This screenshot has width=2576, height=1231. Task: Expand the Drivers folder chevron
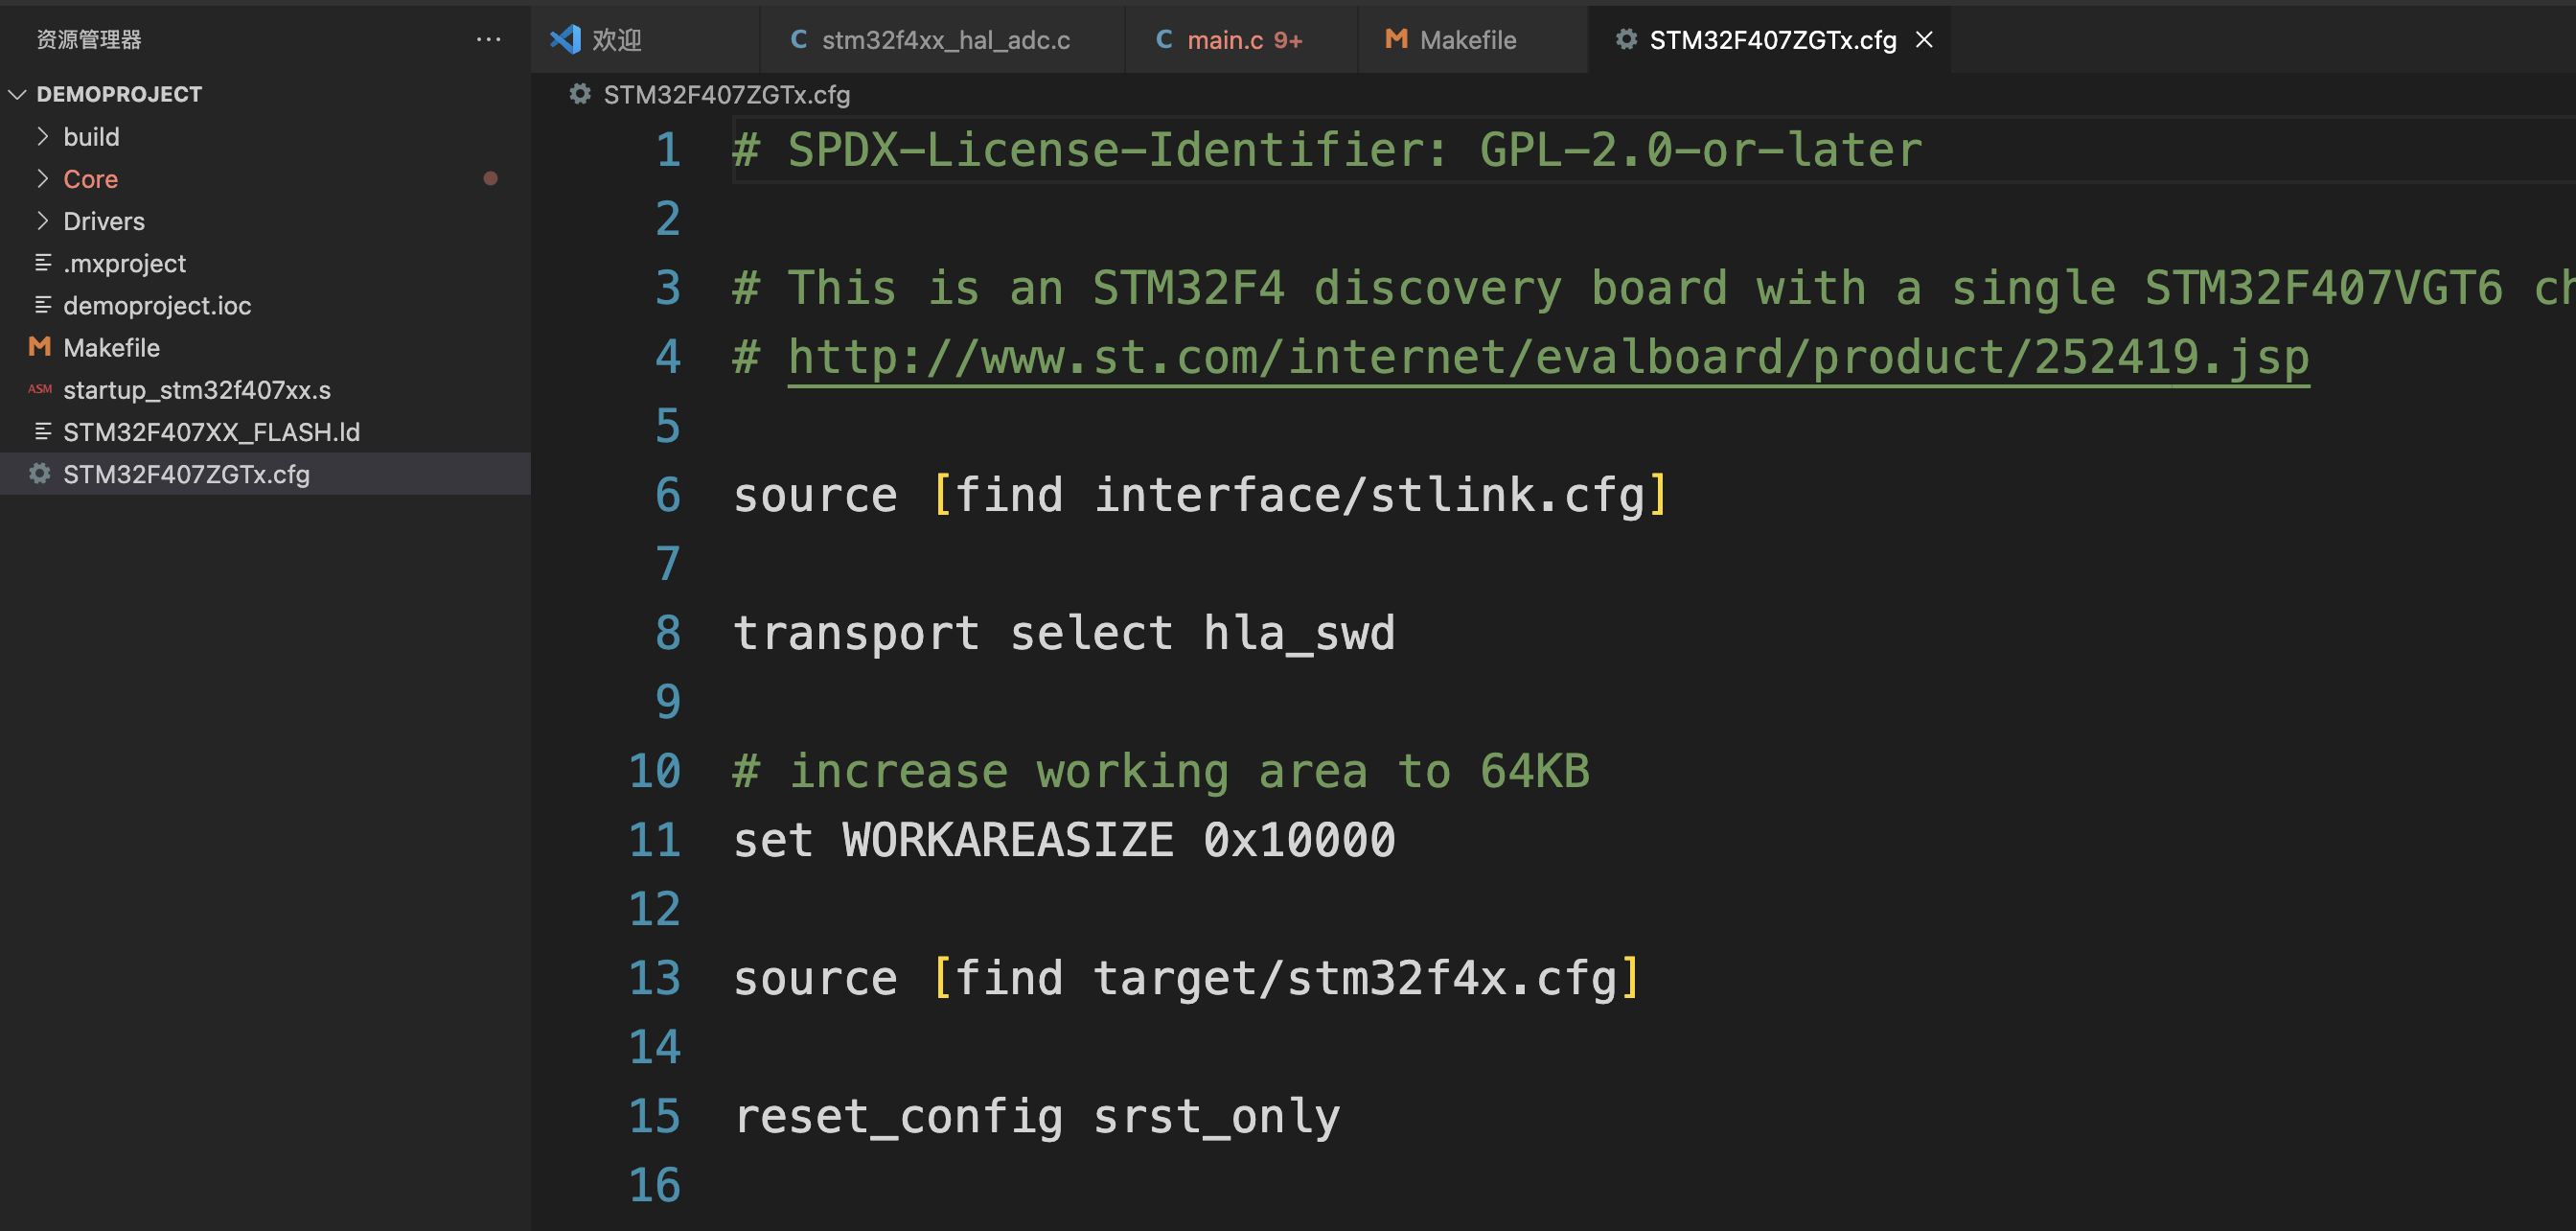tap(43, 220)
